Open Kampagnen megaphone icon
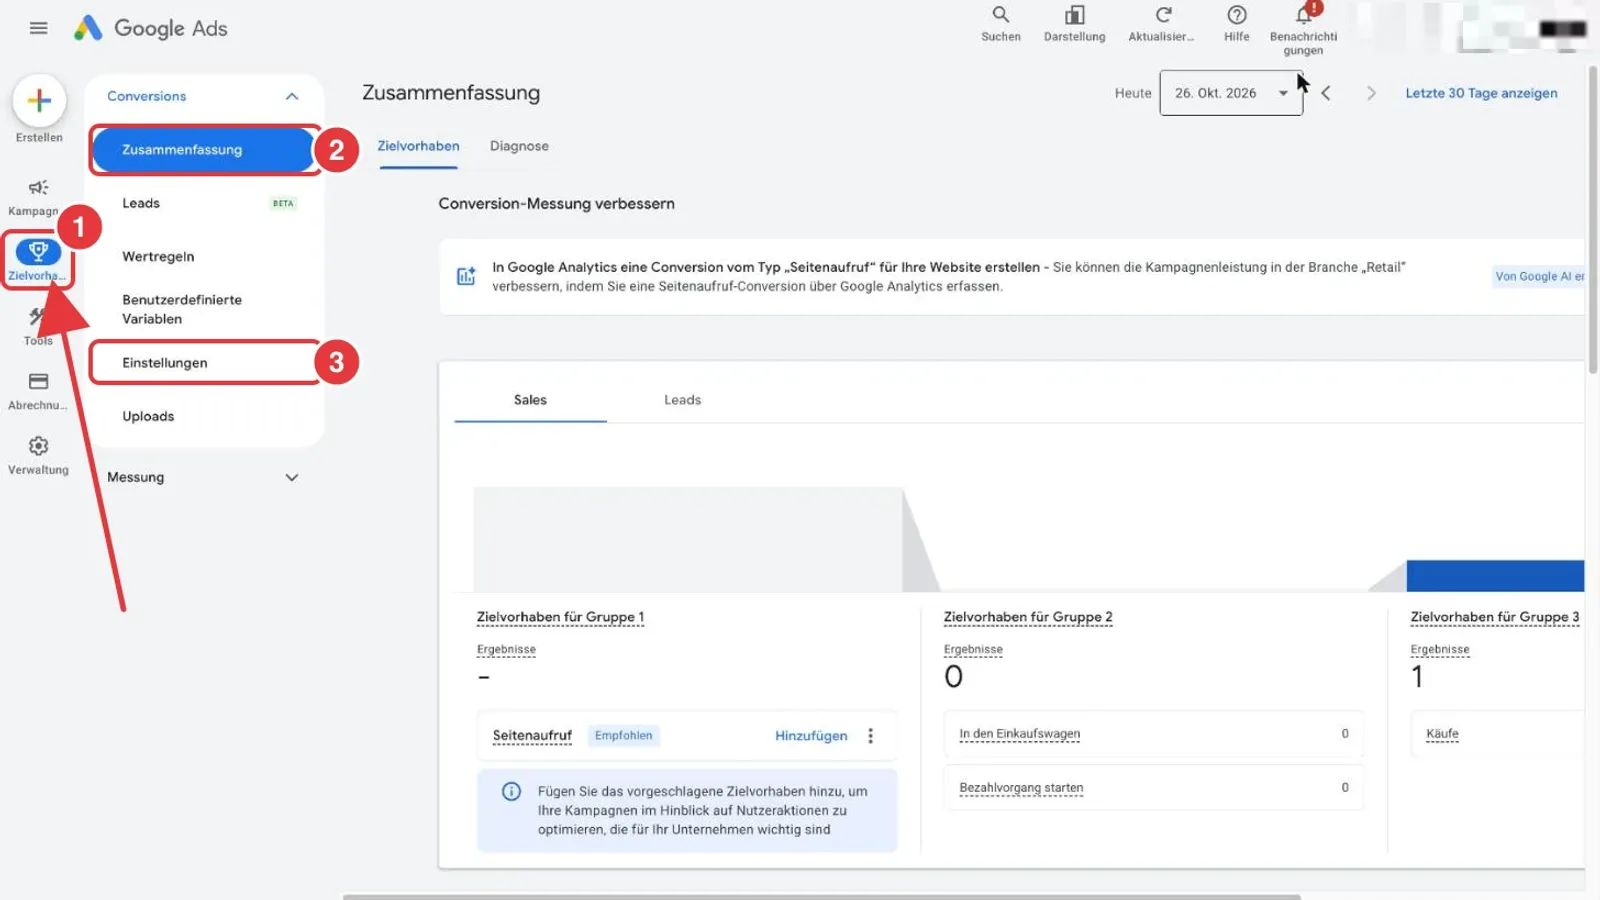This screenshot has width=1600, height=900. [38, 188]
